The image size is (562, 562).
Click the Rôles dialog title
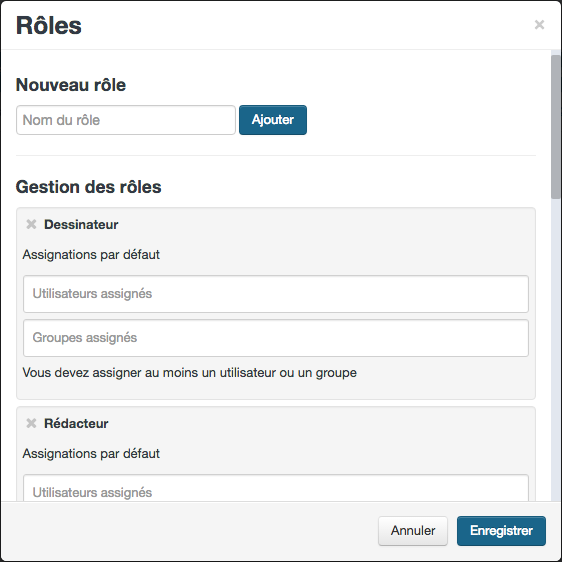tap(49, 26)
